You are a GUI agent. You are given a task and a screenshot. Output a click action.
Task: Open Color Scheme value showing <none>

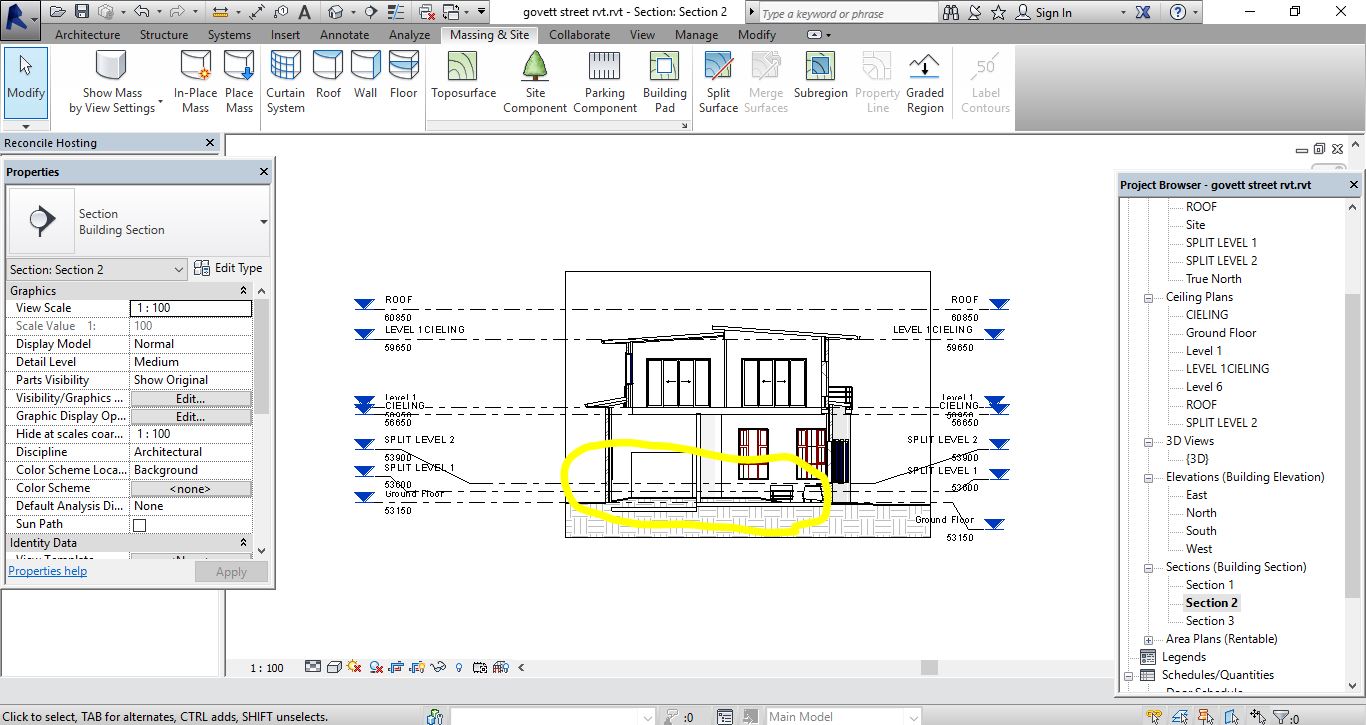pos(190,487)
